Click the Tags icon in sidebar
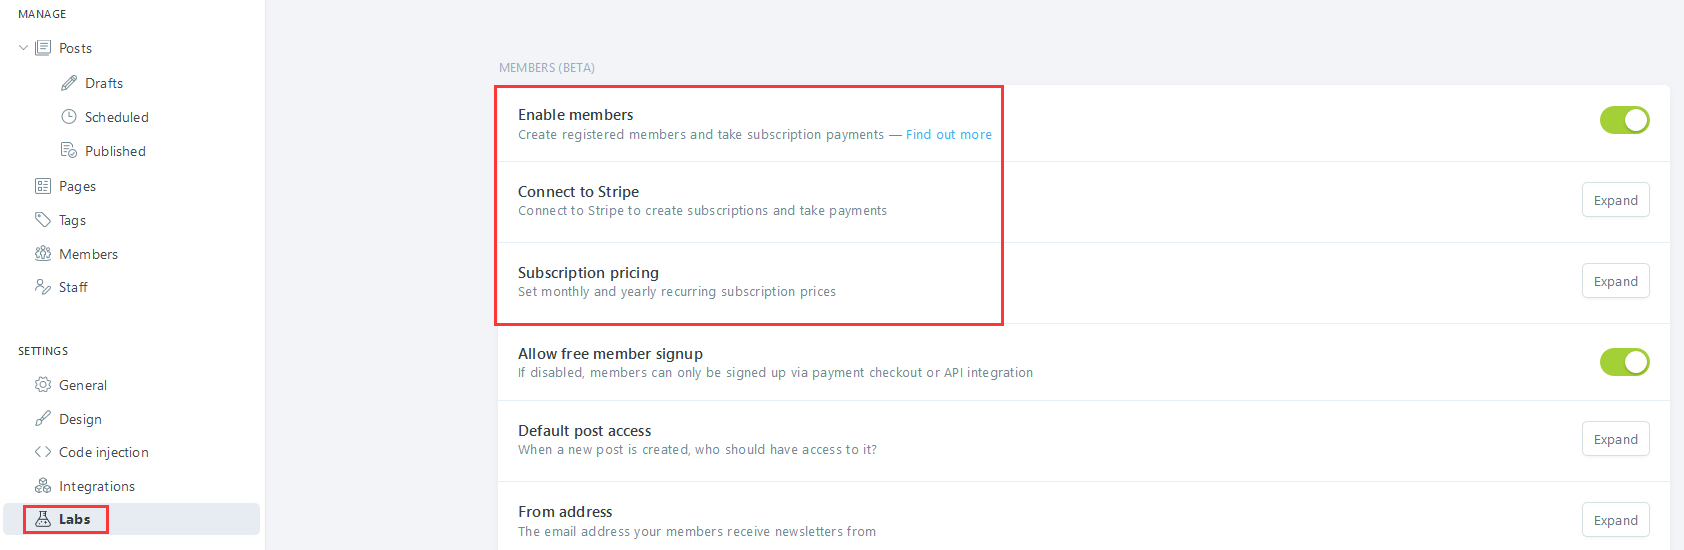This screenshot has width=1684, height=550. [x=43, y=220]
